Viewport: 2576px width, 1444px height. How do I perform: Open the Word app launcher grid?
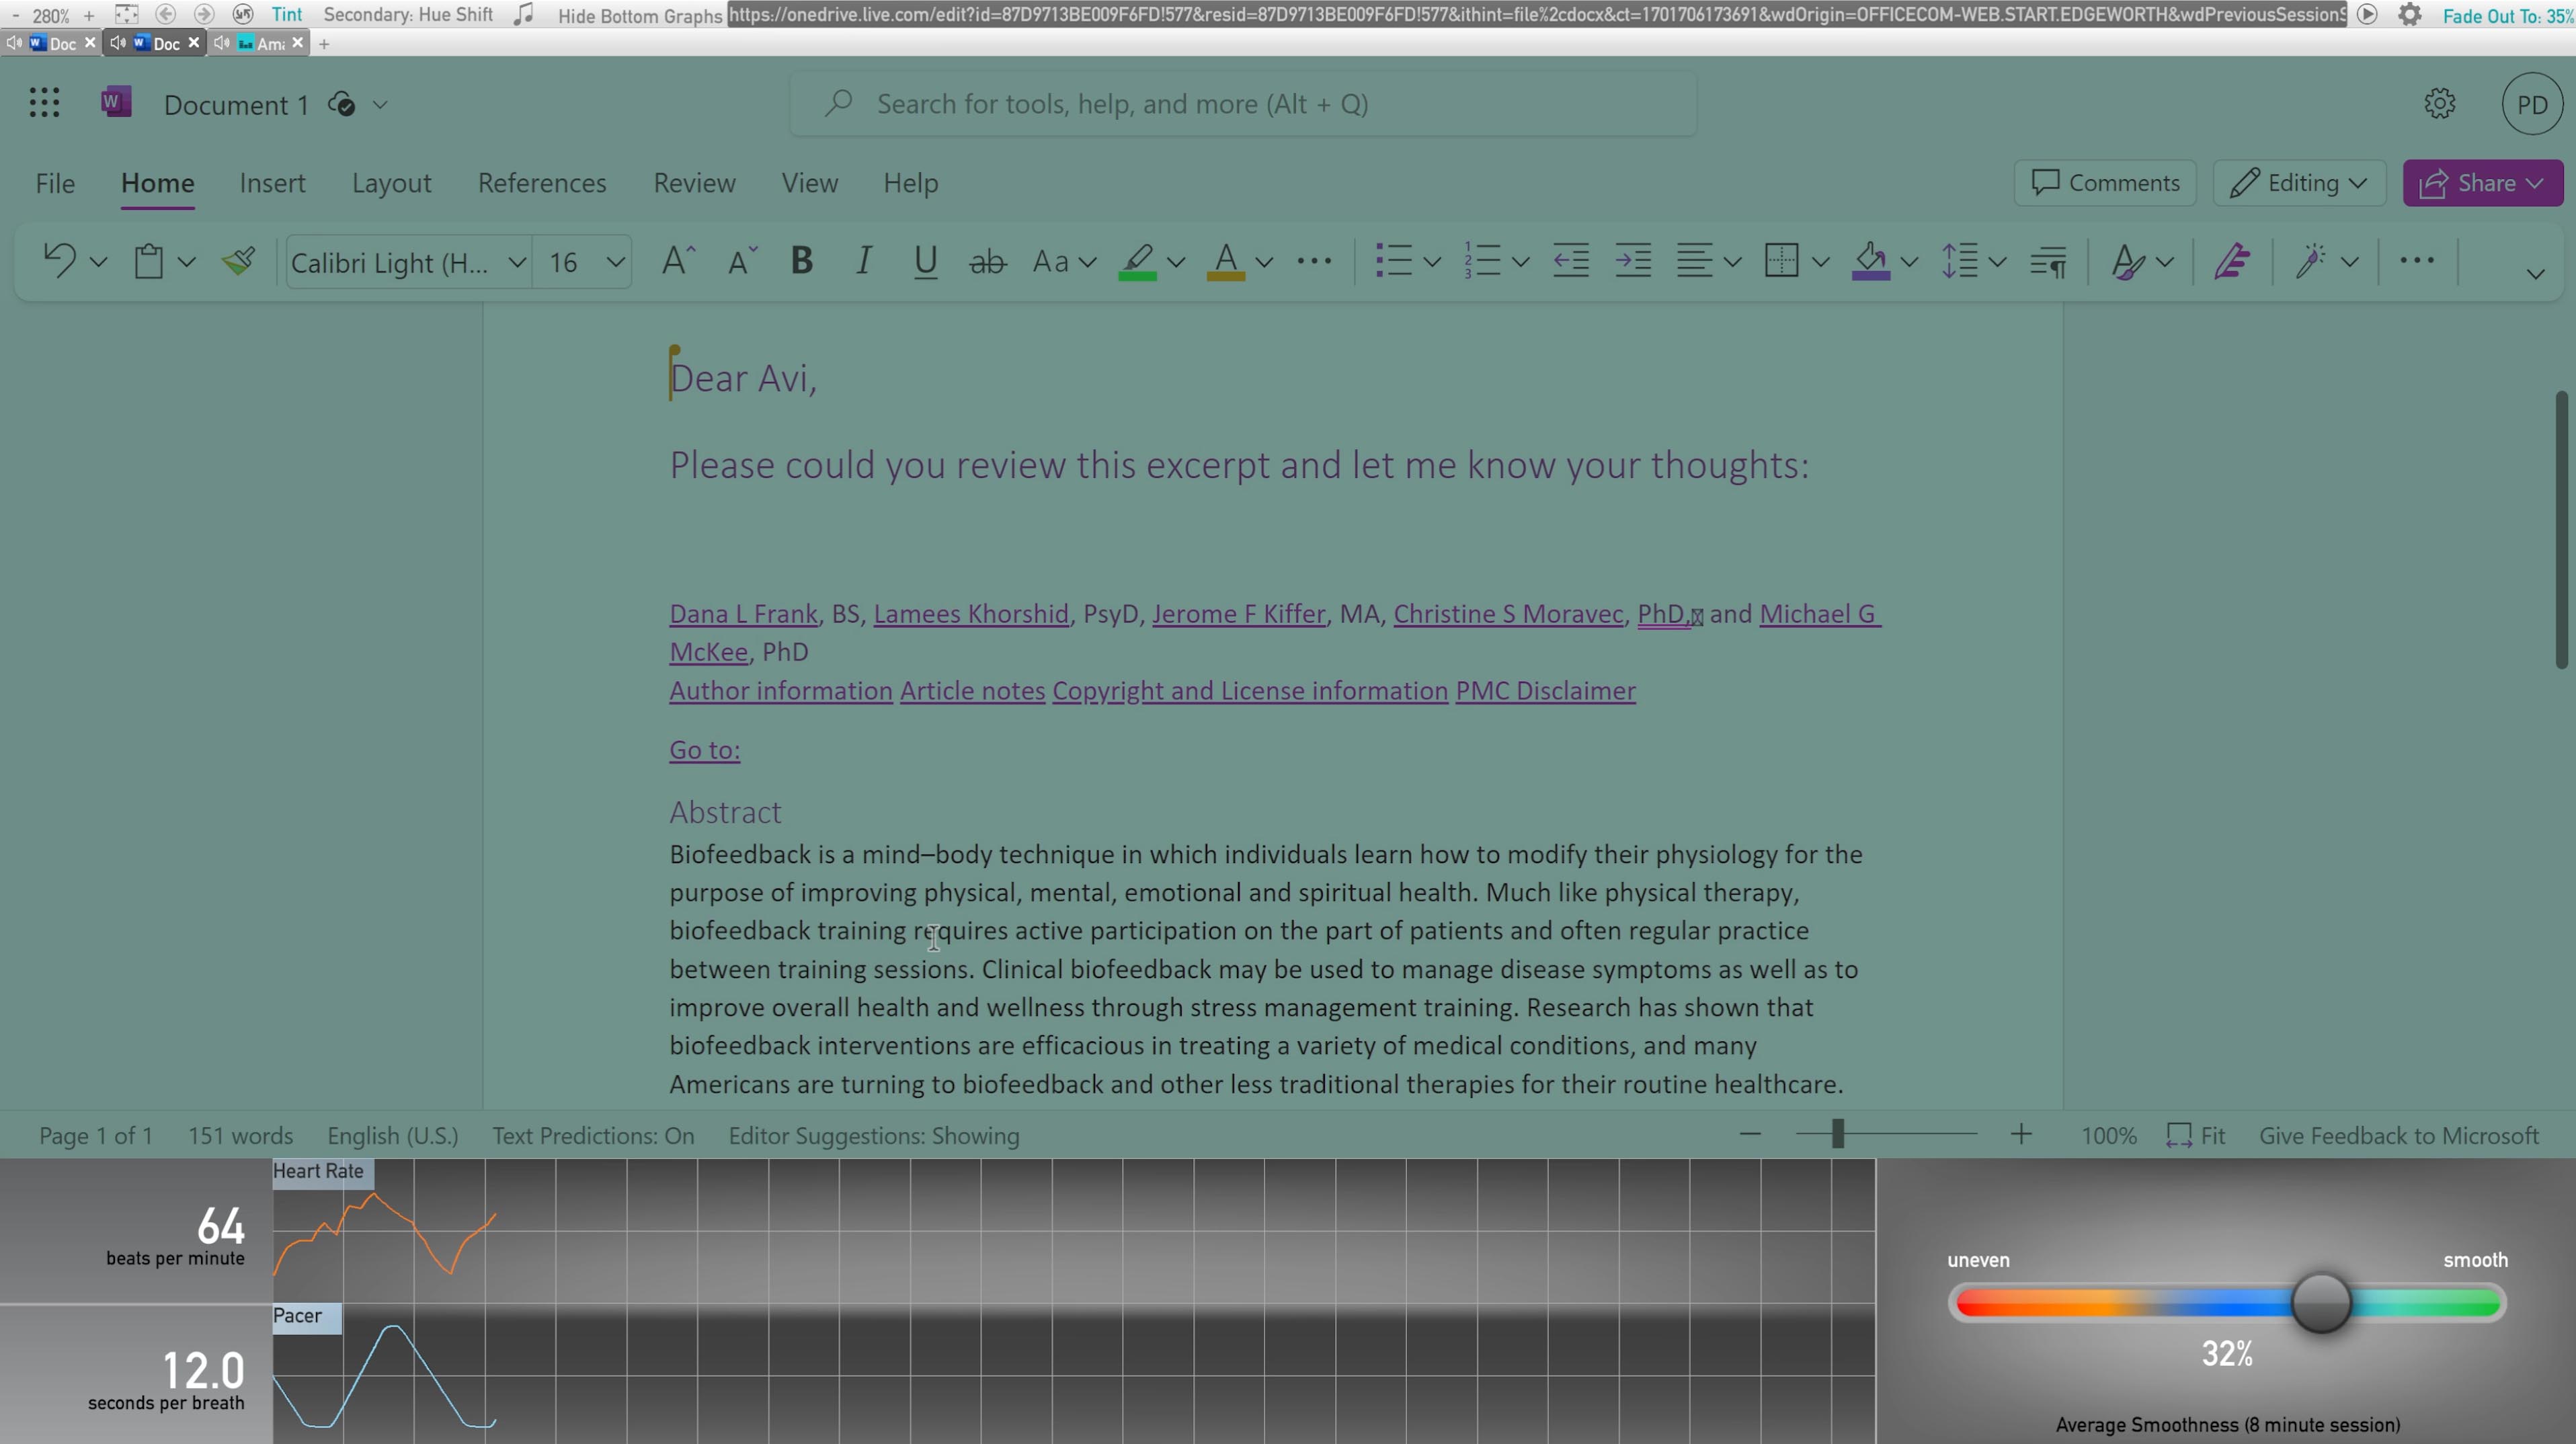44,103
